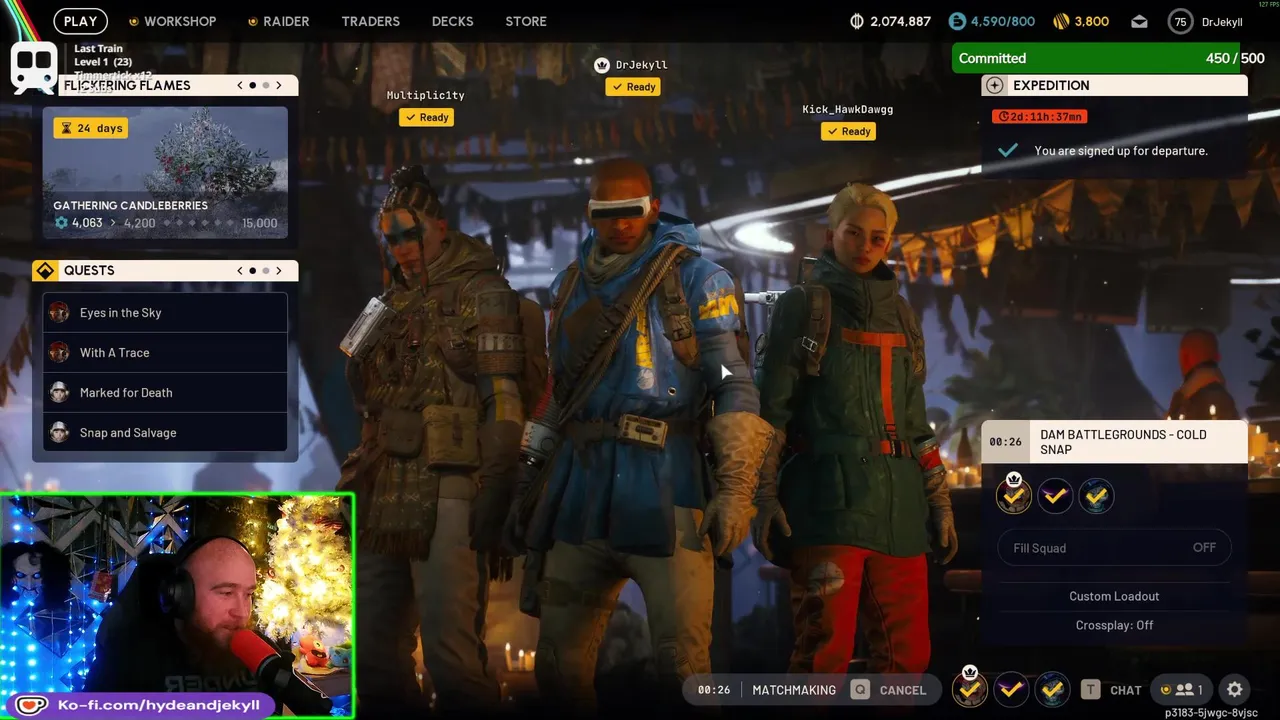
Task: Click the blue cog icon beside 4,063
Action: click(61, 223)
